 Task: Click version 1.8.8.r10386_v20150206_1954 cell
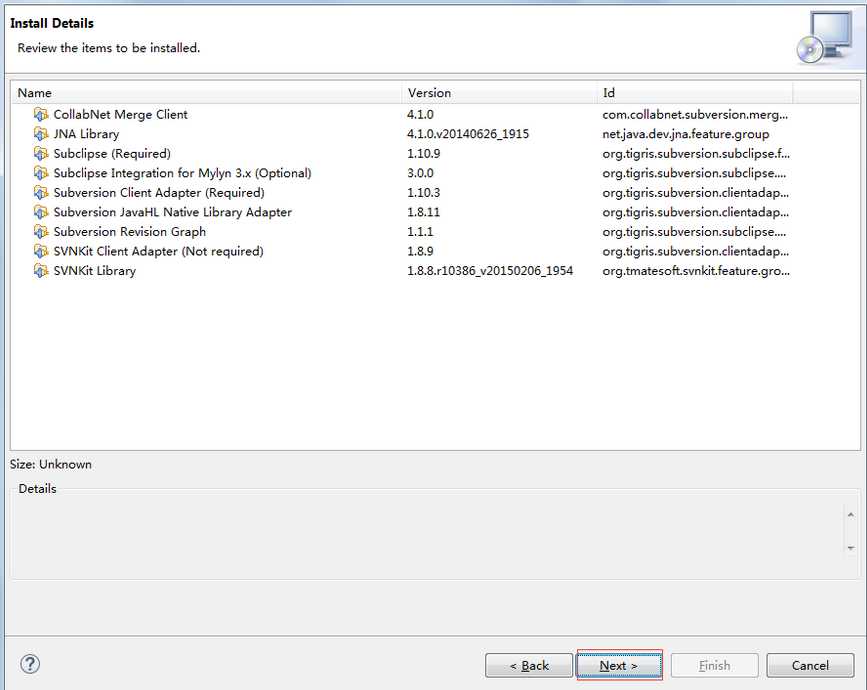coord(490,270)
